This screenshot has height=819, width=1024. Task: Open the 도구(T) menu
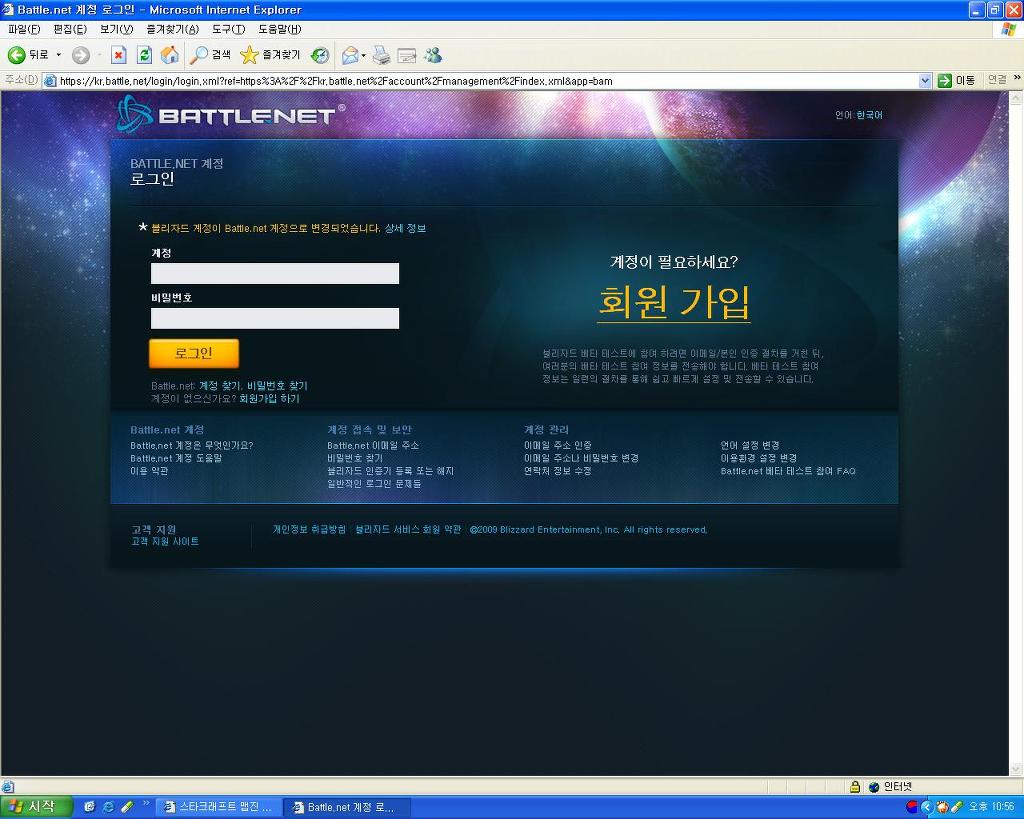pos(228,29)
